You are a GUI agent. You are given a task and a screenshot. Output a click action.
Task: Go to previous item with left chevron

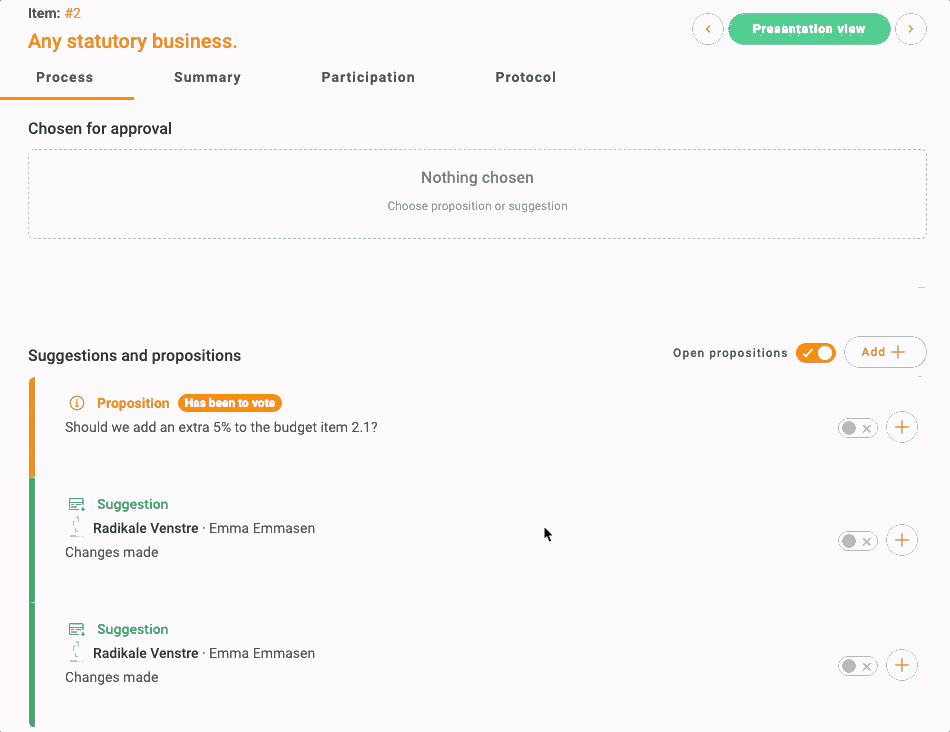click(x=708, y=29)
